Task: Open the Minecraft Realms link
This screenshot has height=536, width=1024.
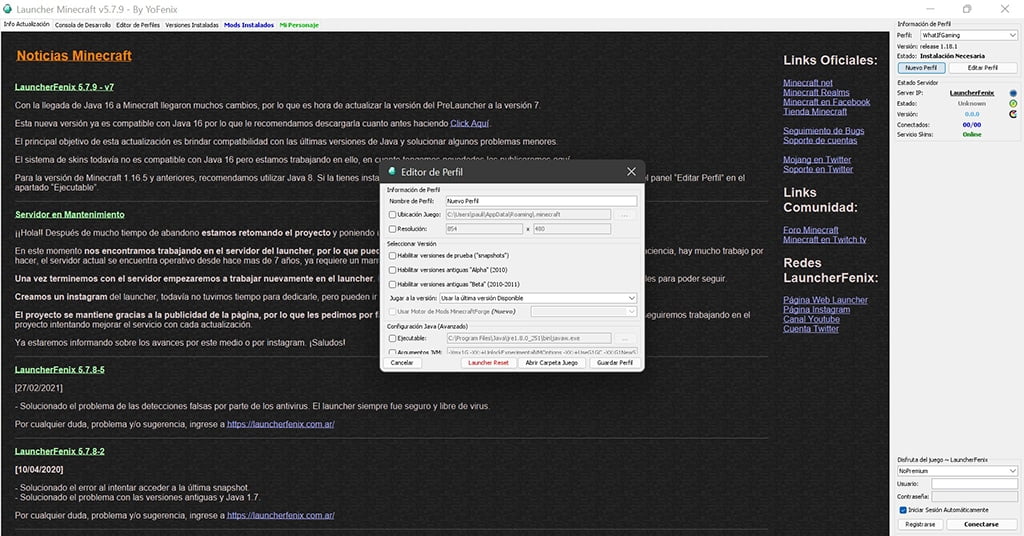Action: click(x=816, y=93)
